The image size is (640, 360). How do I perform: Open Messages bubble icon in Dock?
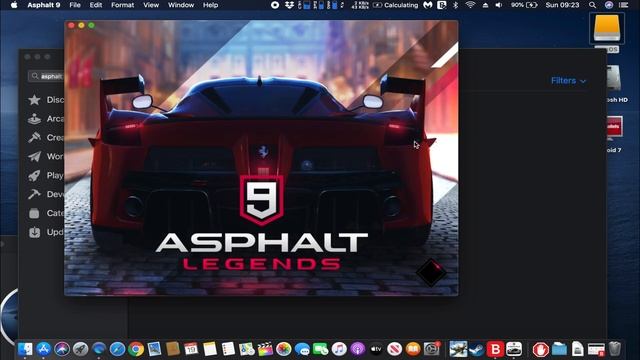(x=302, y=349)
